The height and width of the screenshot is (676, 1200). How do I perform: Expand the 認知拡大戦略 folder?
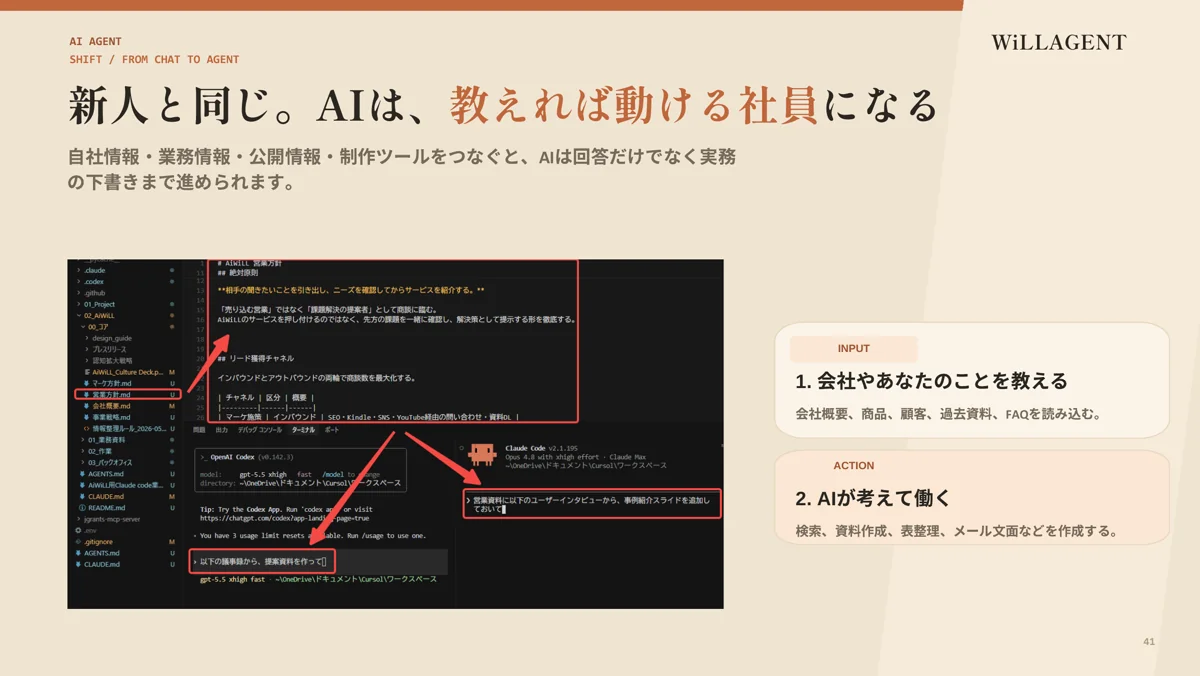[87, 361]
